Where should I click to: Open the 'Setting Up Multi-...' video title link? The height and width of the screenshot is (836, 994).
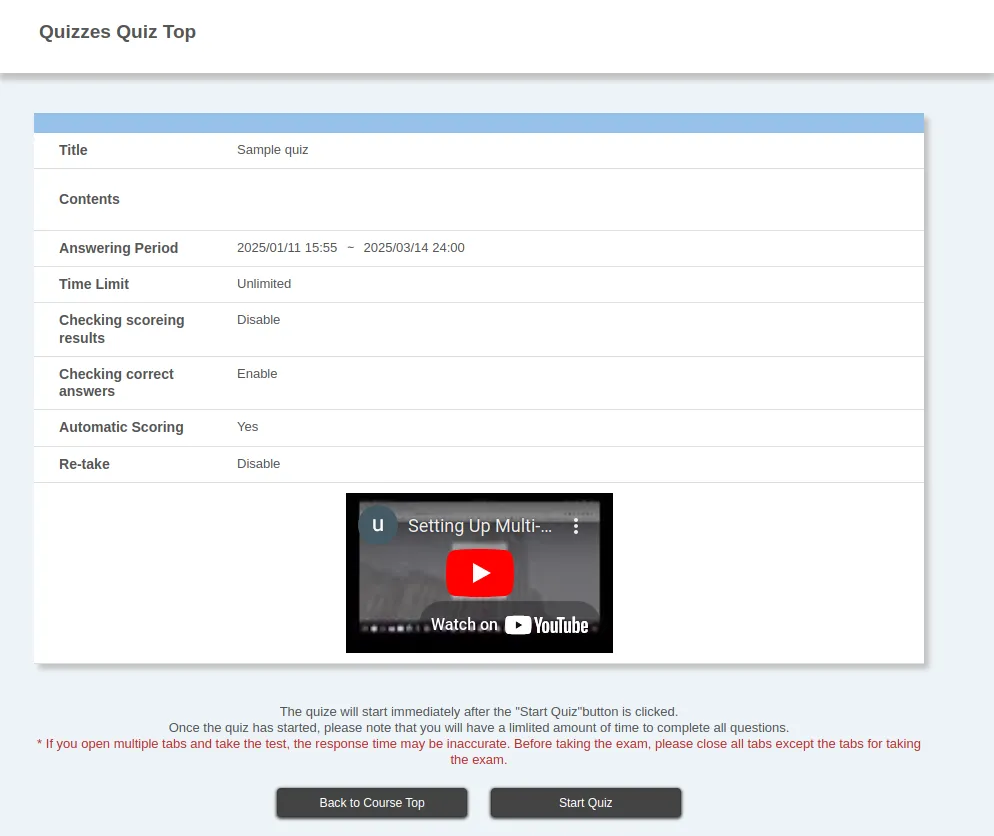click(x=479, y=526)
